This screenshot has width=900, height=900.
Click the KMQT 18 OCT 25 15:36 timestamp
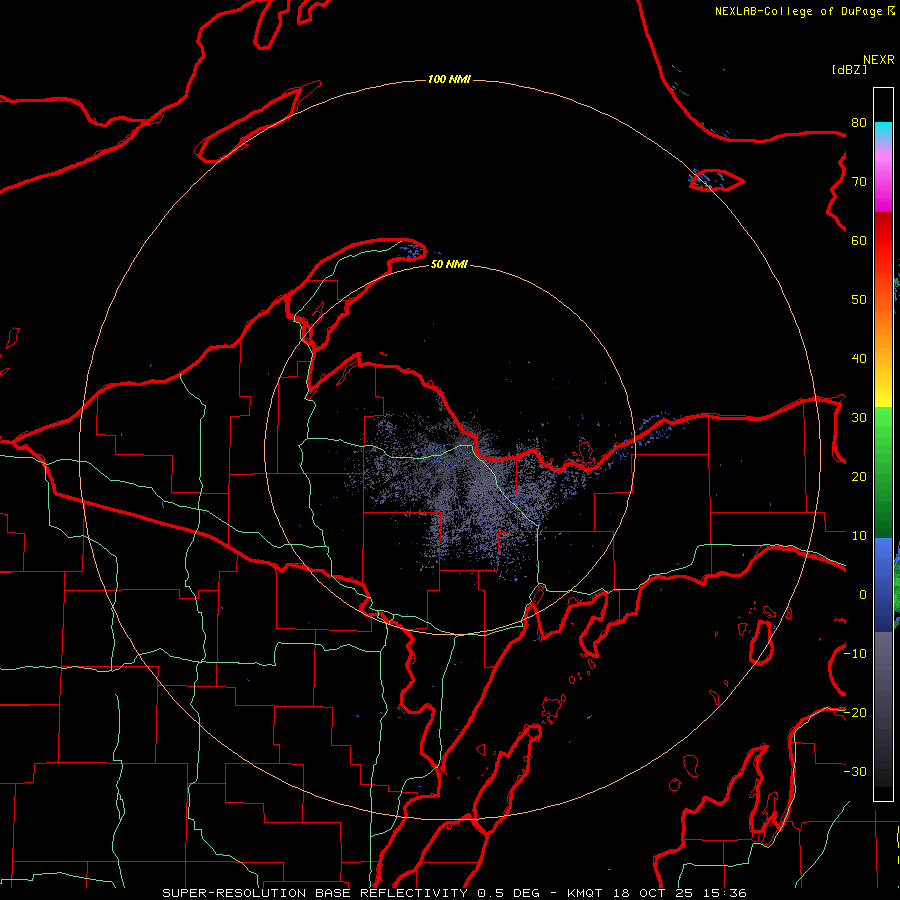click(x=657, y=893)
